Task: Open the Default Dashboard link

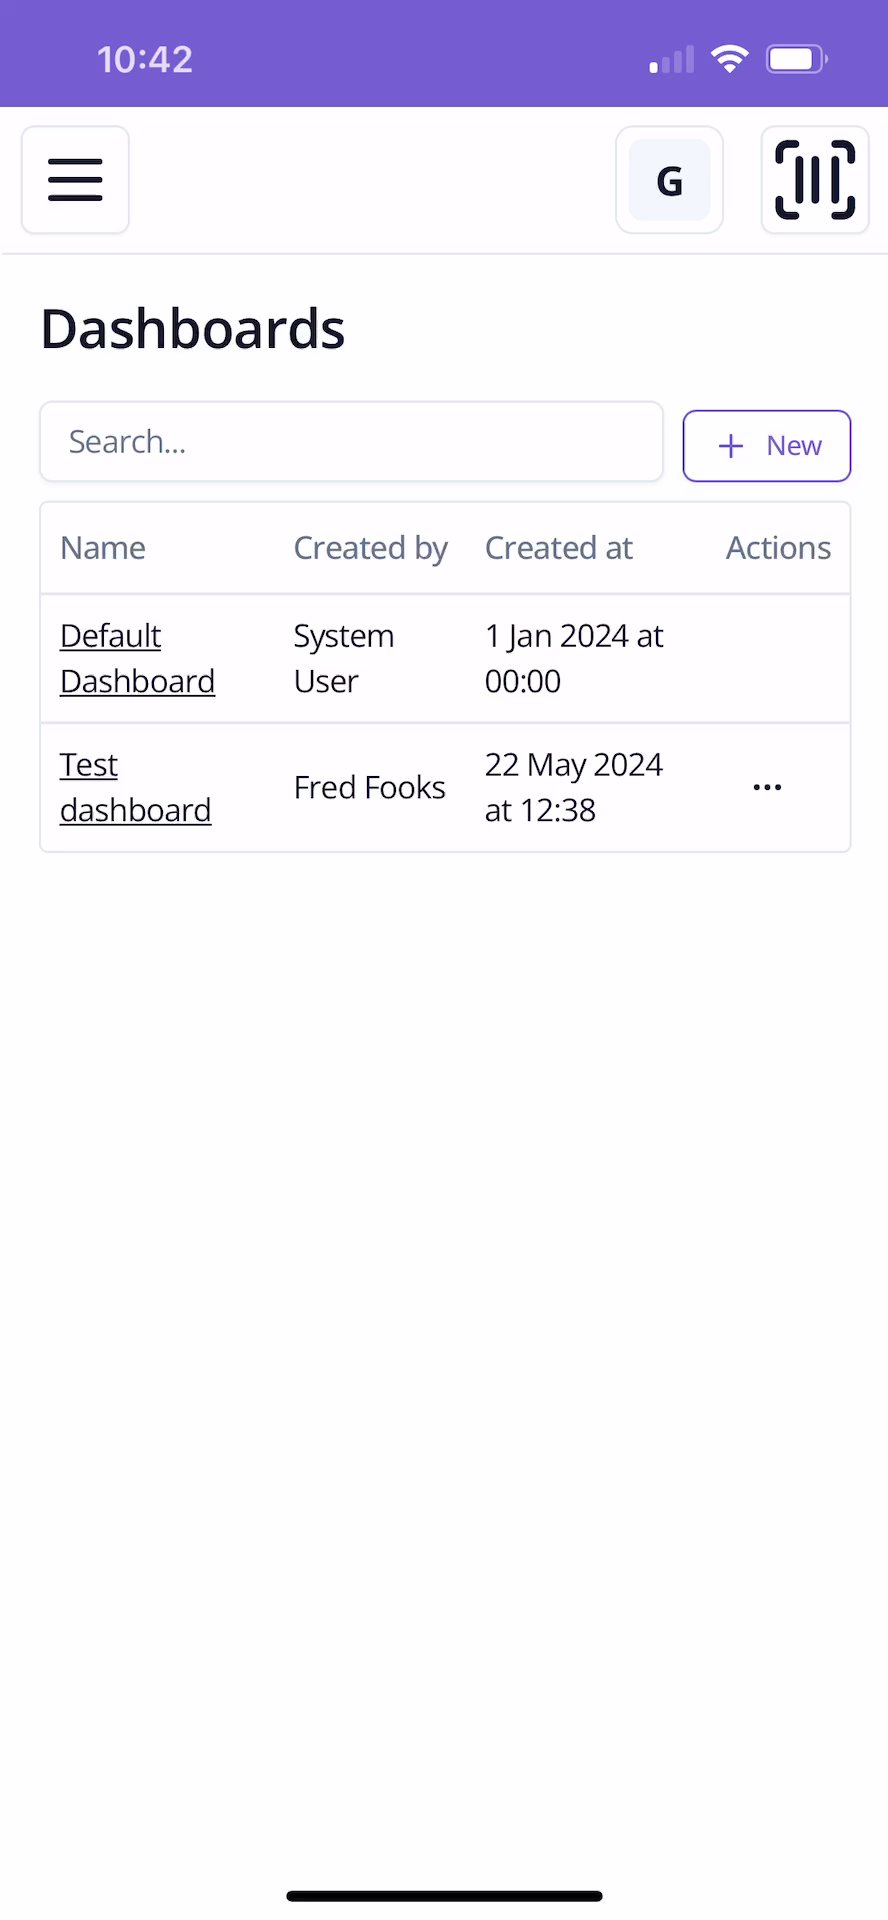Action: click(137, 658)
